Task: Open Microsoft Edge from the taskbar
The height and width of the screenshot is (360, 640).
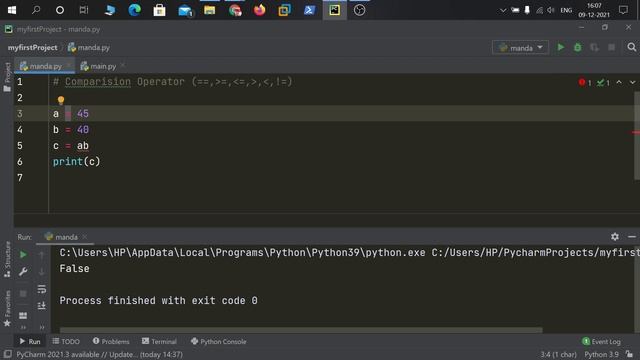Action: pyautogui.click(x=134, y=10)
